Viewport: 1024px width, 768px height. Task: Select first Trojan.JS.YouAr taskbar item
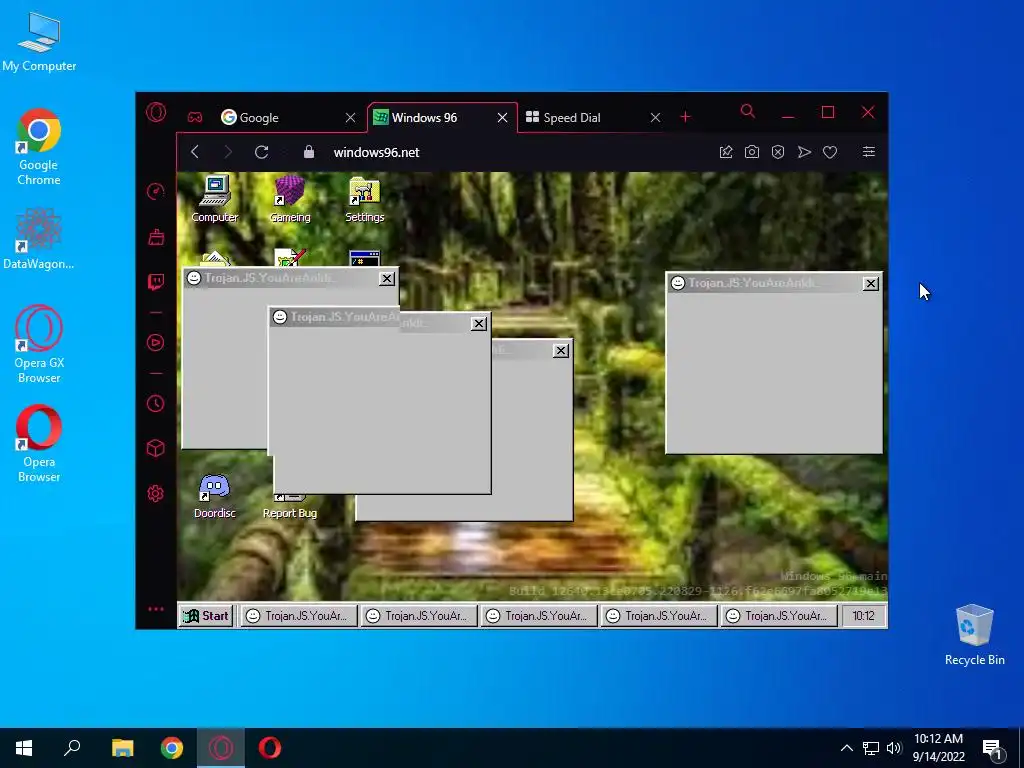point(298,616)
